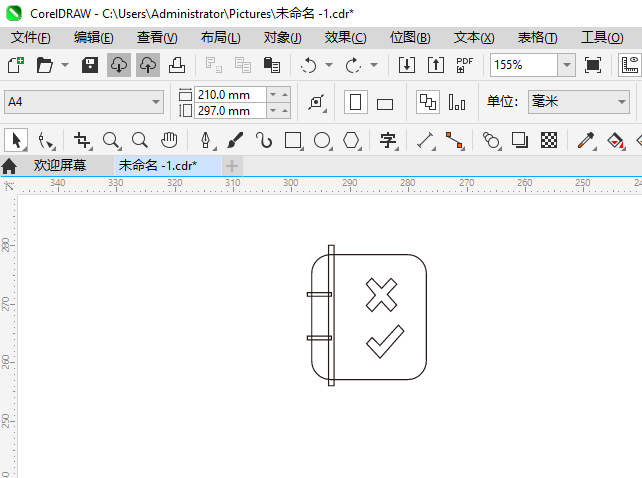Click the Import icon
This screenshot has height=478, width=642.
(407, 65)
